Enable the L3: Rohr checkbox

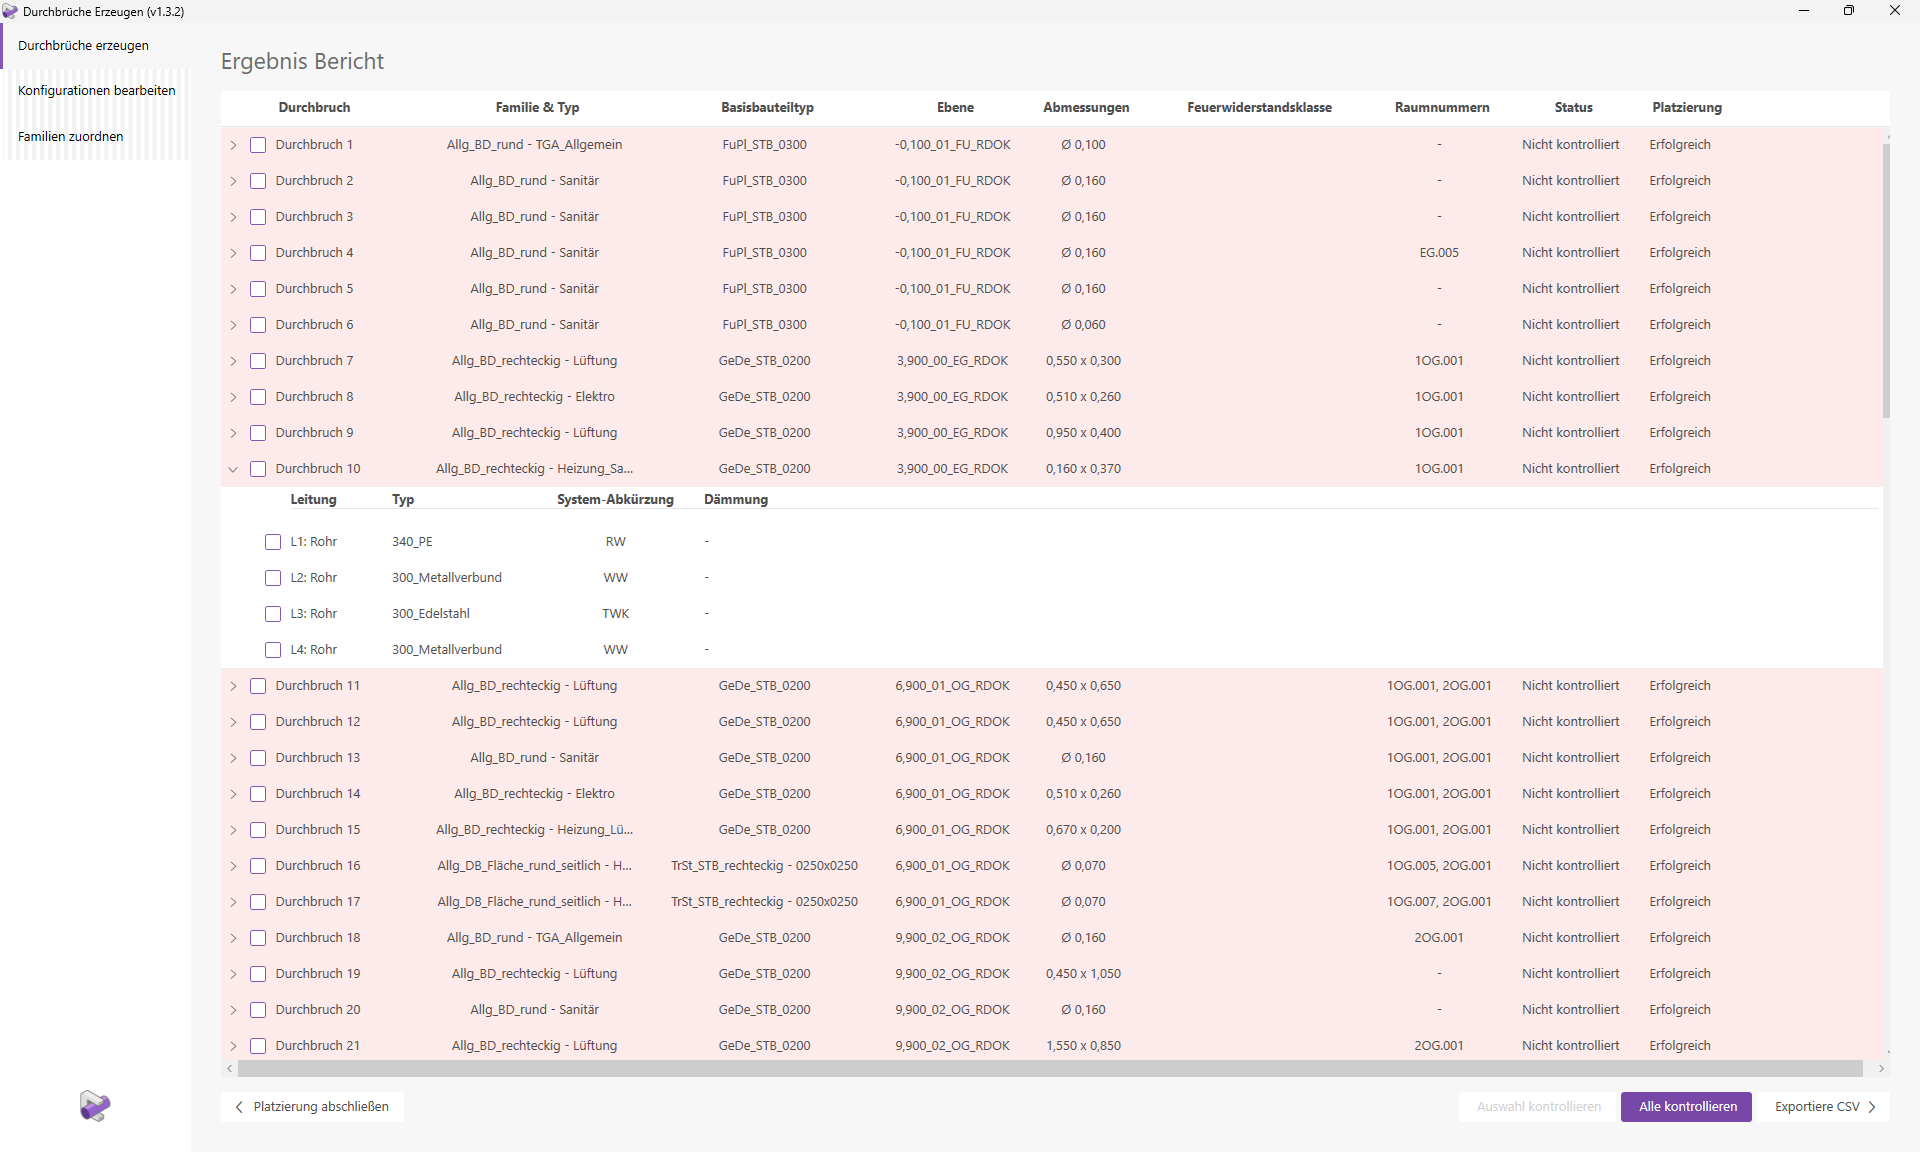point(273,614)
